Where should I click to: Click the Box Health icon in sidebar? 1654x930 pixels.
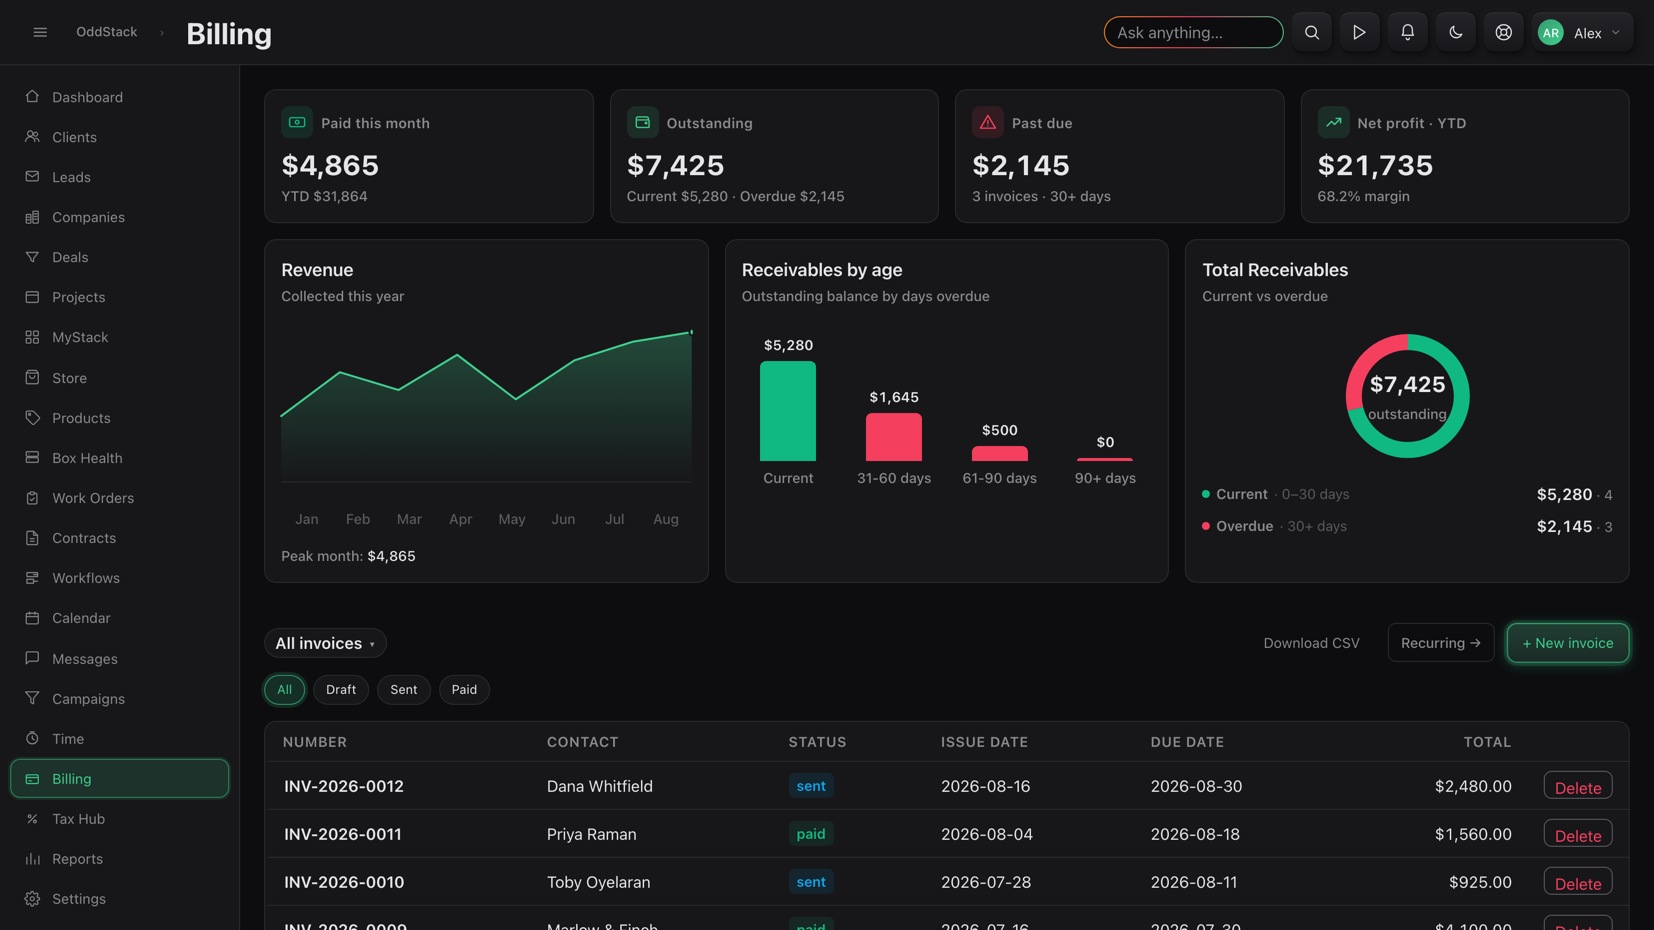(32, 458)
